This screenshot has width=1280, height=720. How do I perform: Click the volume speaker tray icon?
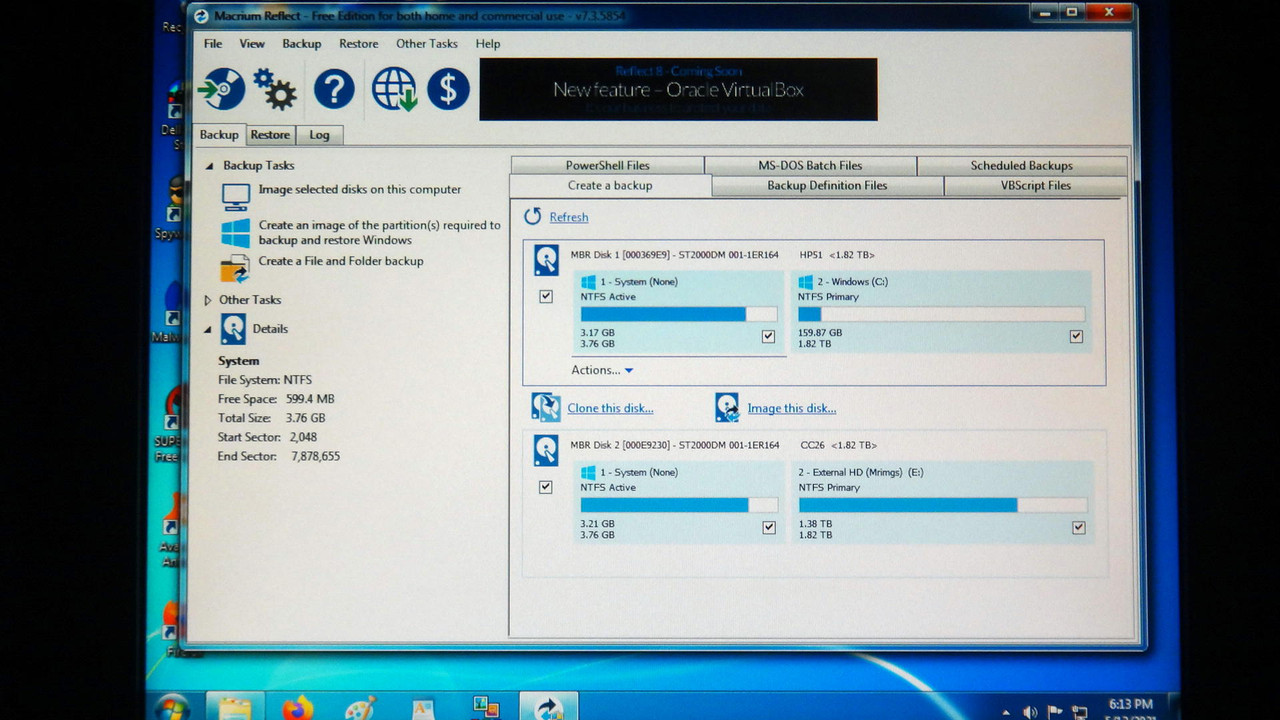tap(1030, 712)
